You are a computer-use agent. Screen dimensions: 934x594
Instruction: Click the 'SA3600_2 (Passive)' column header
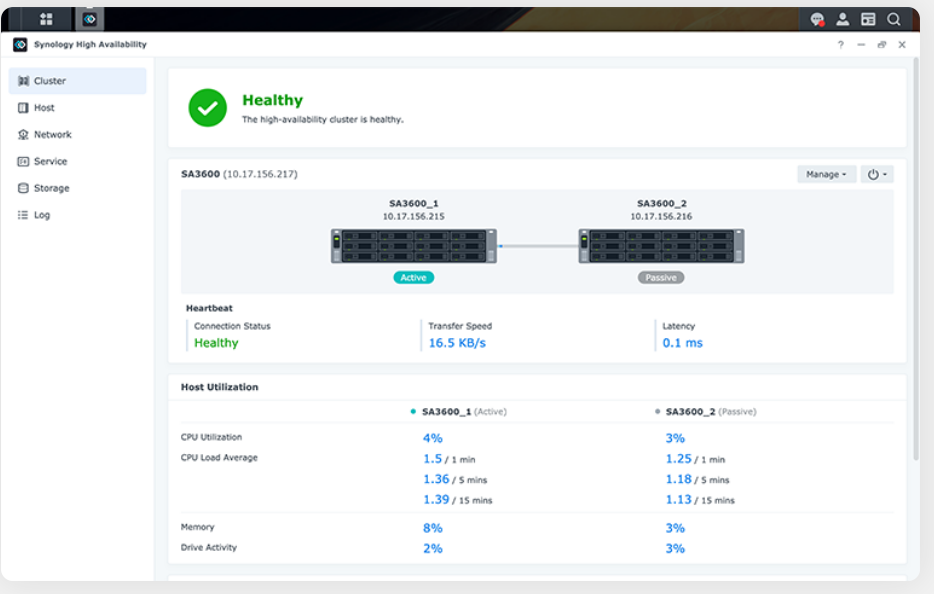(711, 412)
